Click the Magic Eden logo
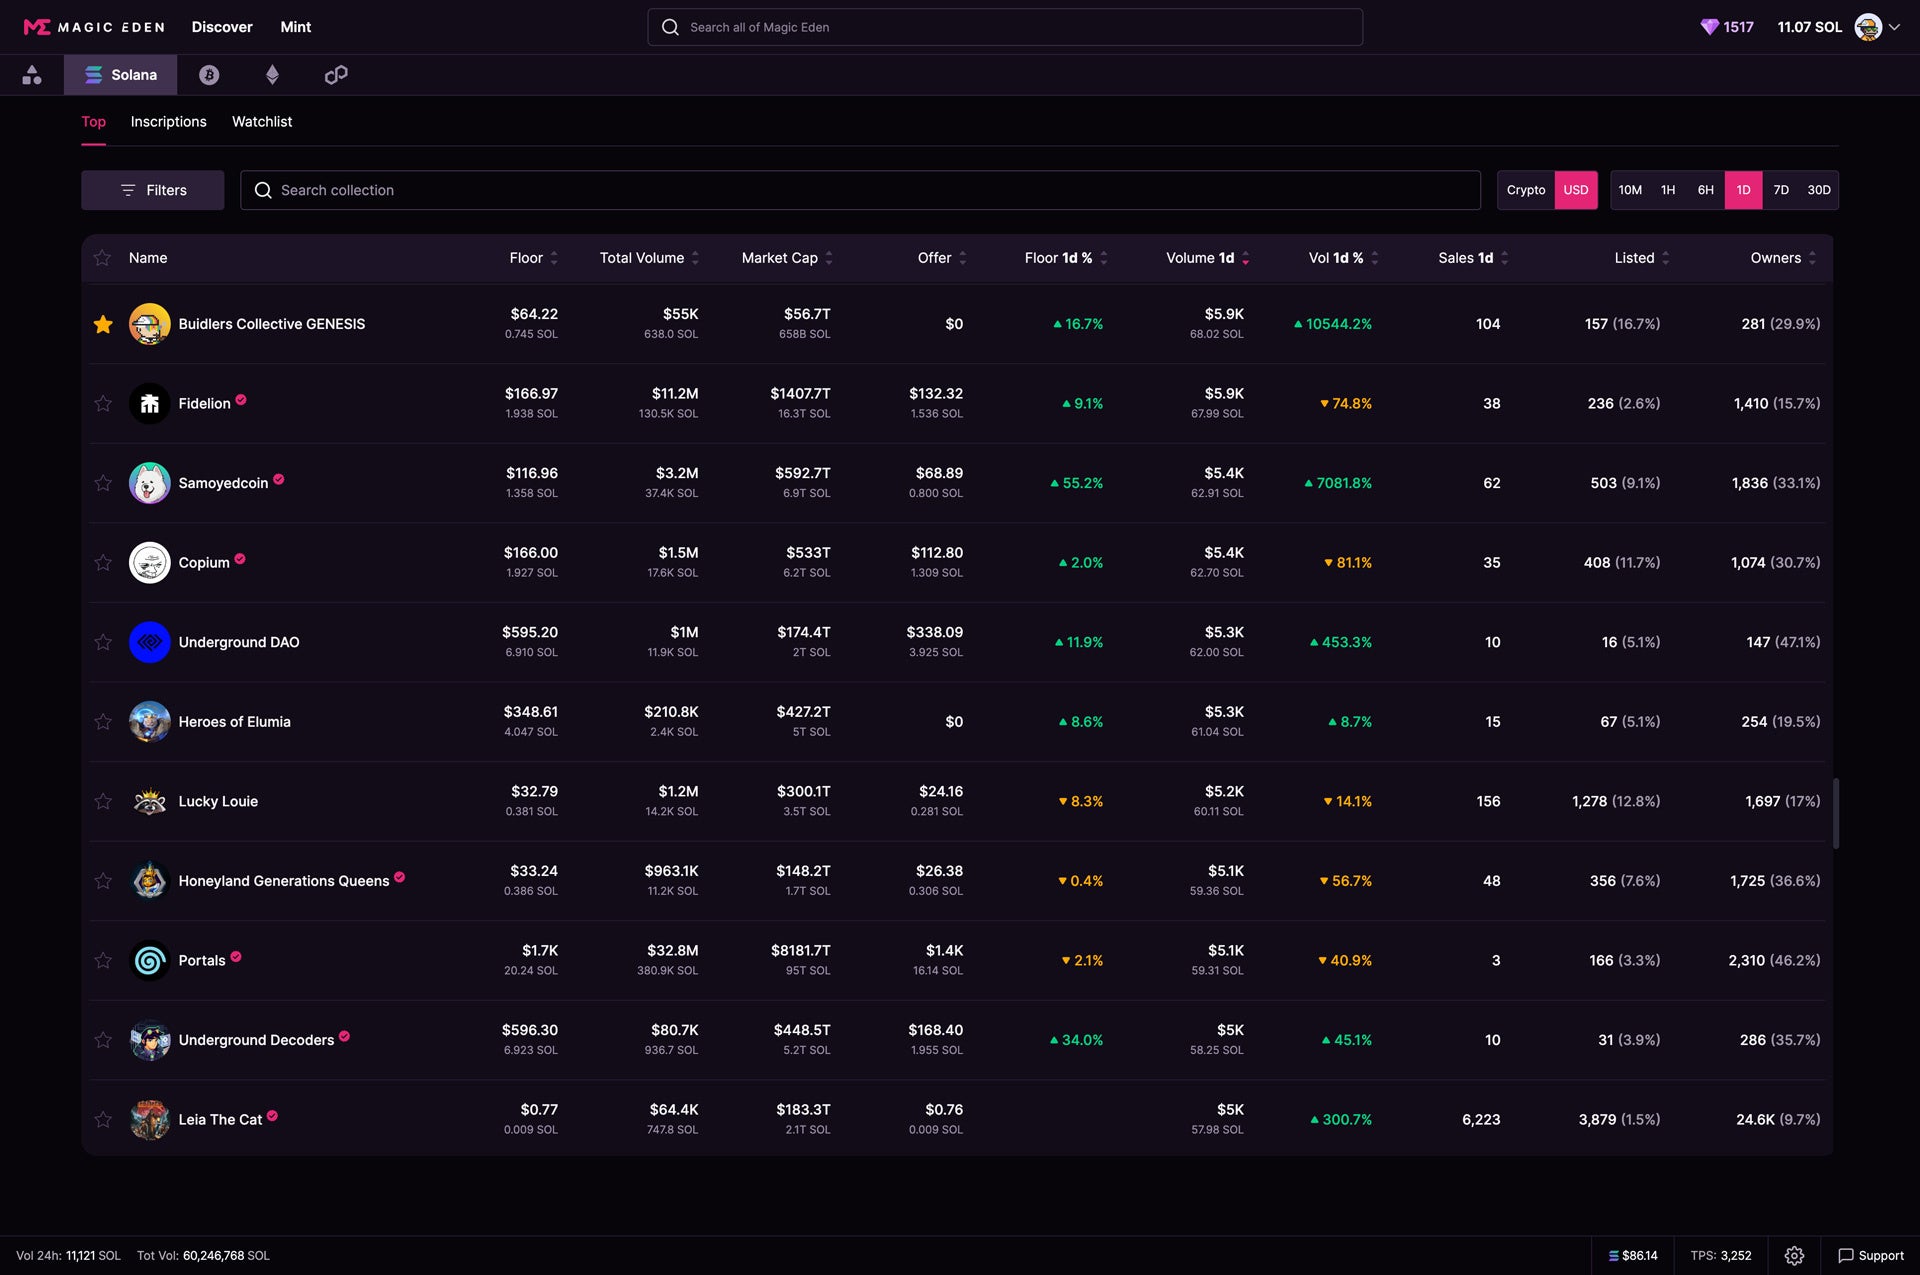 pos(94,27)
